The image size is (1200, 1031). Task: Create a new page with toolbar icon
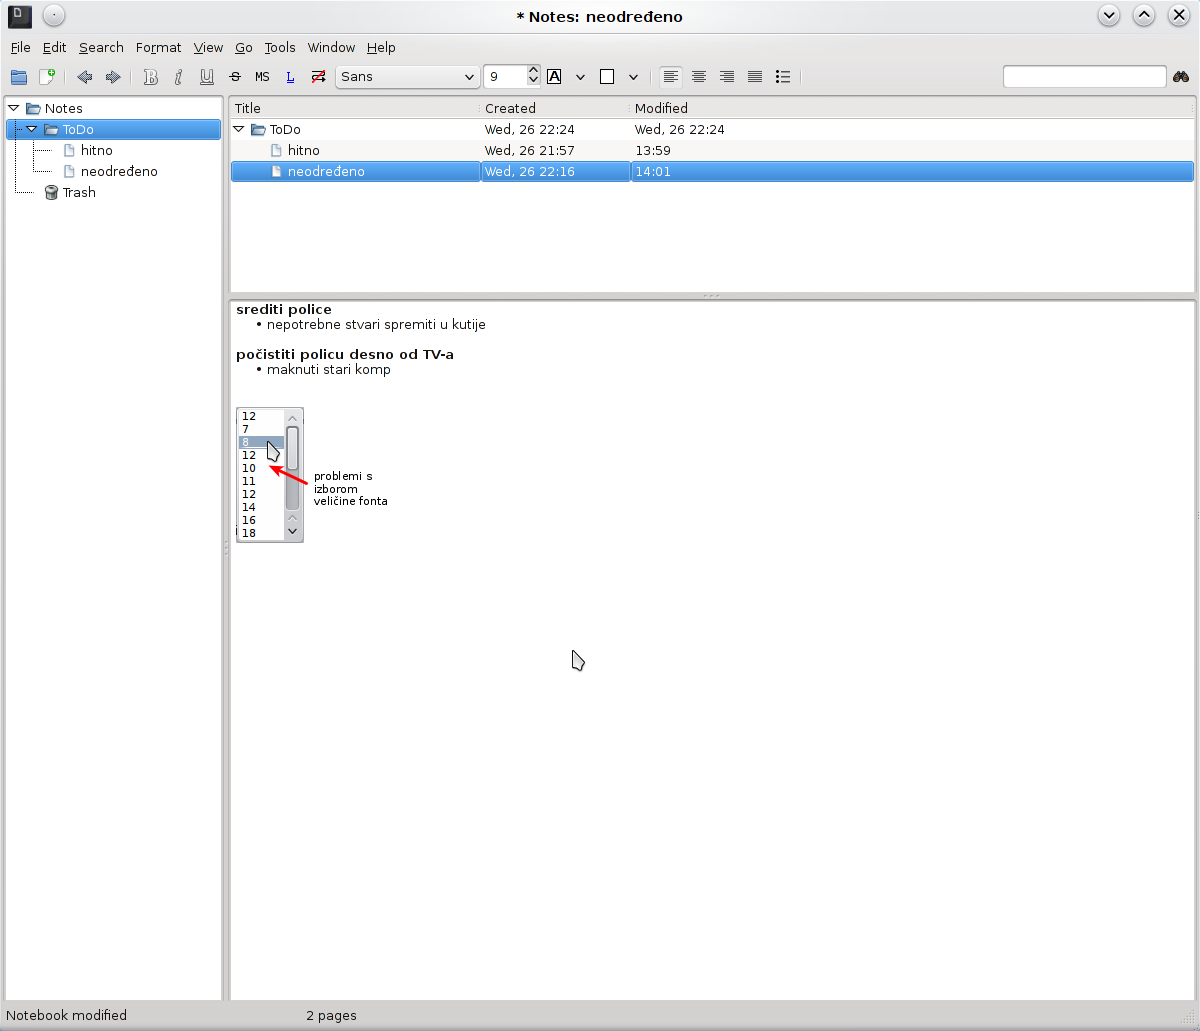pos(47,77)
